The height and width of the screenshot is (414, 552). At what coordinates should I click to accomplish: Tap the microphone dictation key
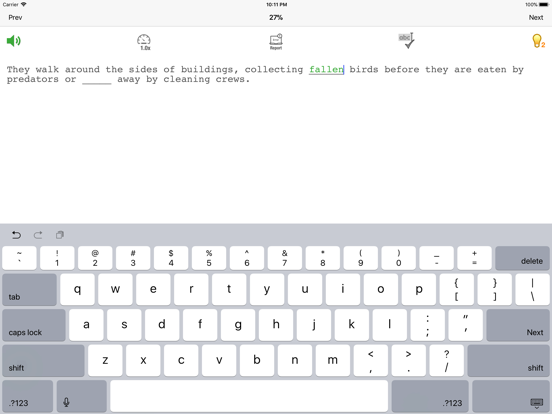tap(82, 396)
